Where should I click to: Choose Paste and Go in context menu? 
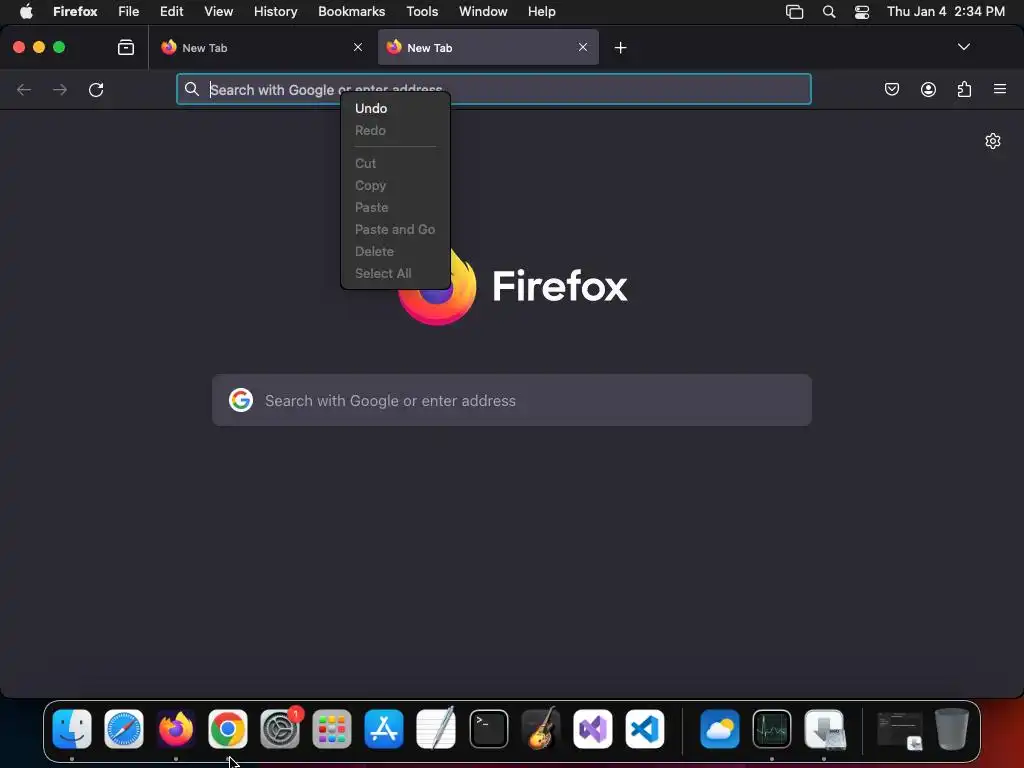click(x=394, y=229)
